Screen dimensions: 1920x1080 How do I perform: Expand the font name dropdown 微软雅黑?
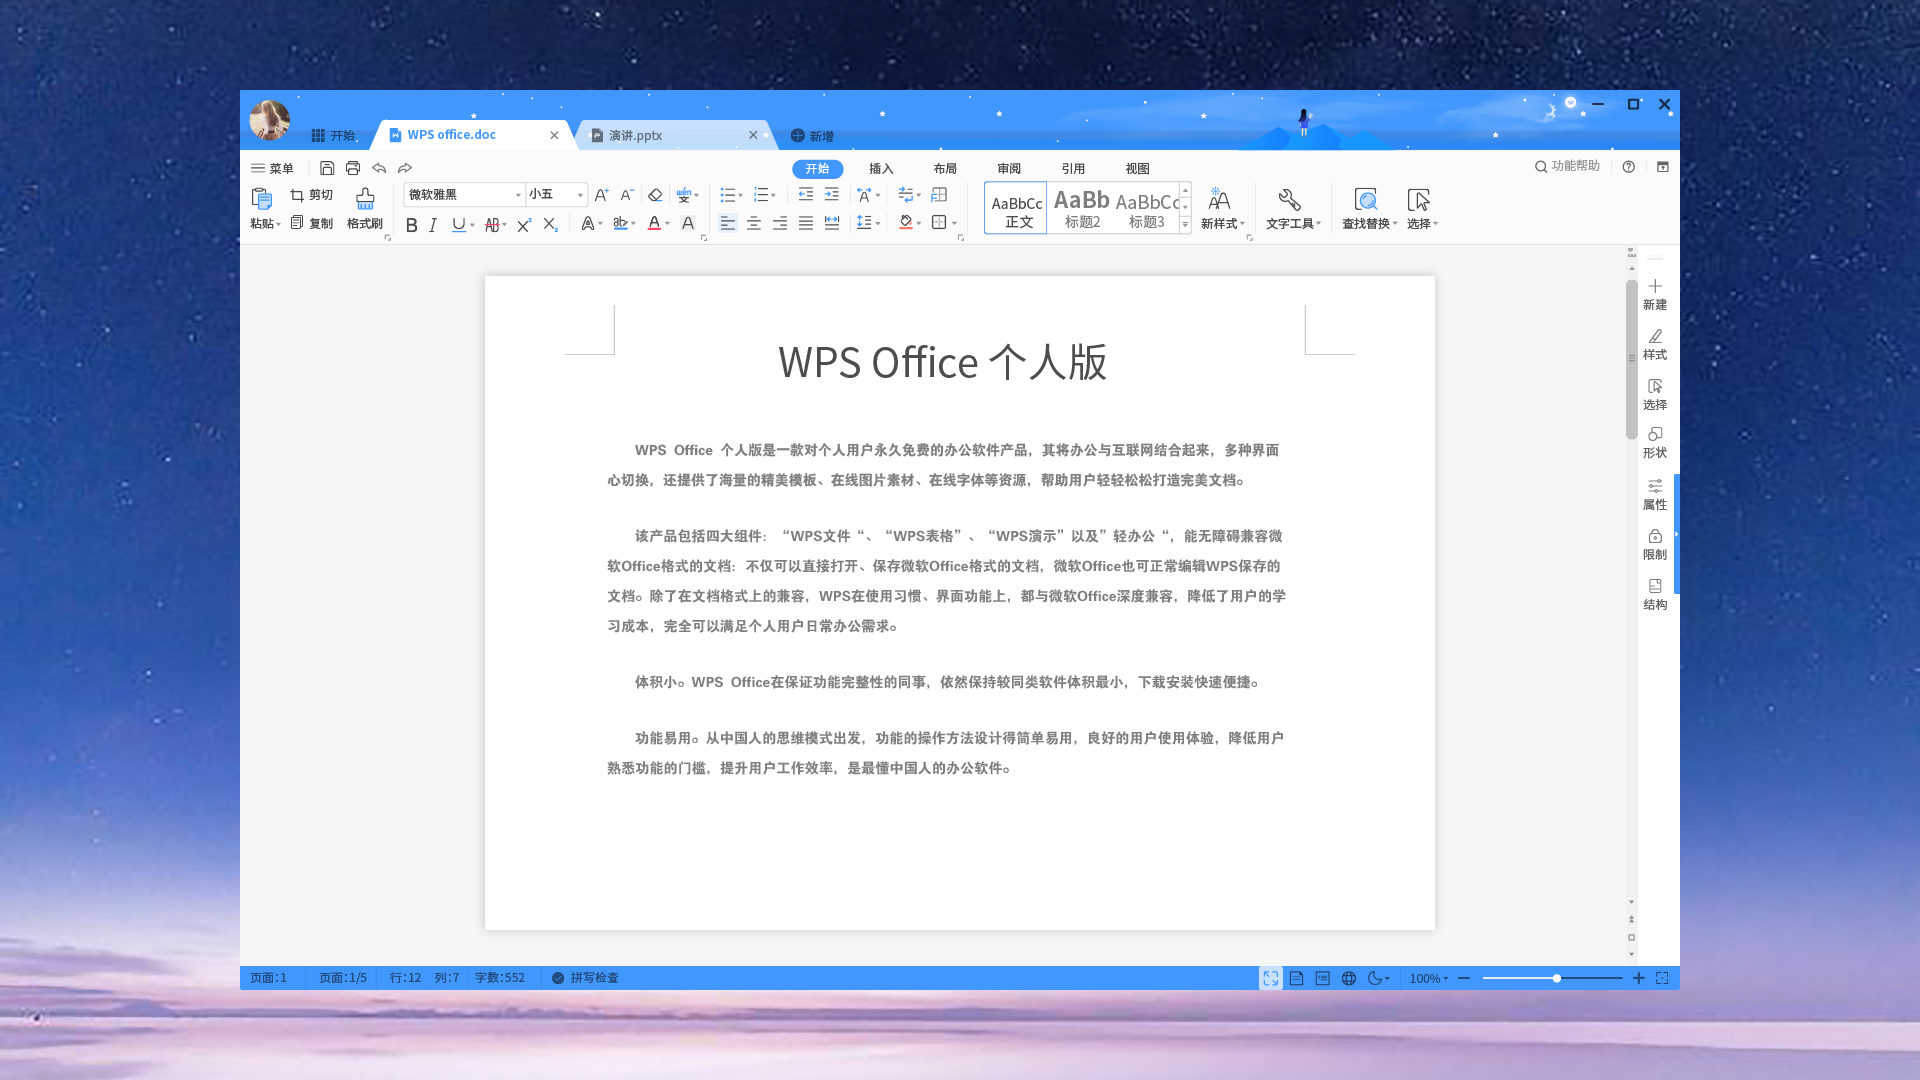coord(518,195)
